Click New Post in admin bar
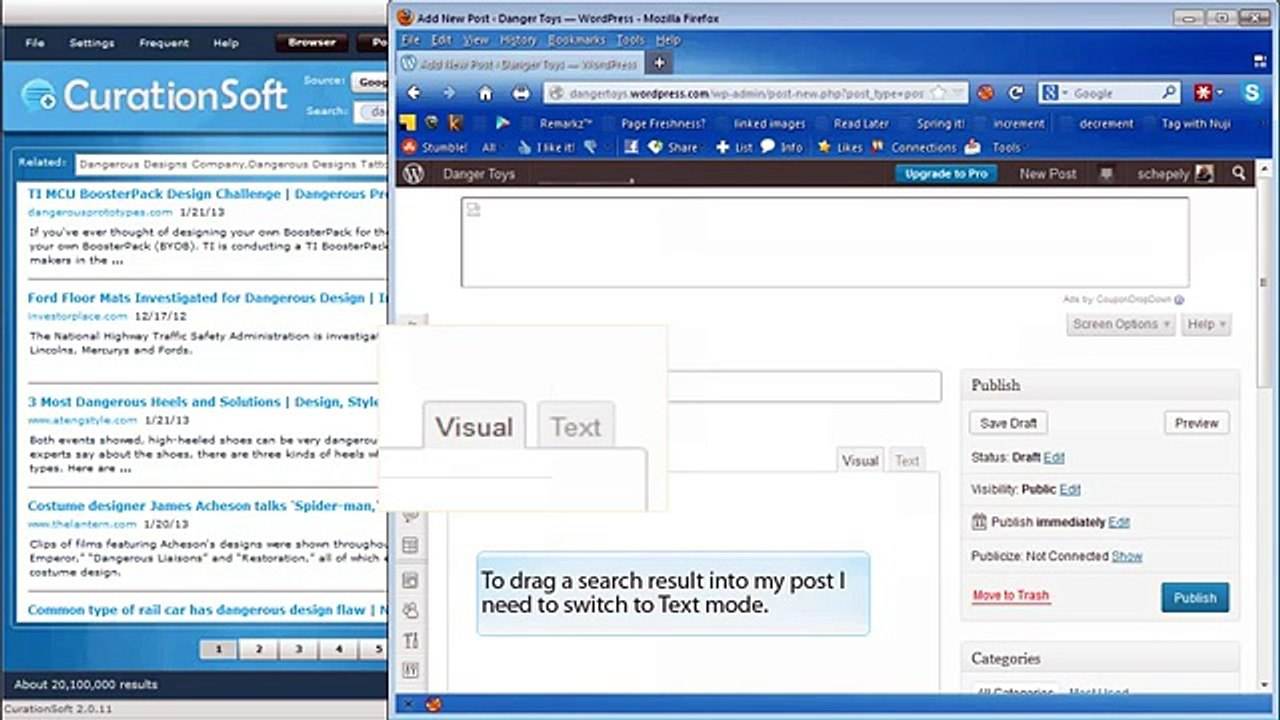This screenshot has height=720, width=1280. pos(1048,174)
